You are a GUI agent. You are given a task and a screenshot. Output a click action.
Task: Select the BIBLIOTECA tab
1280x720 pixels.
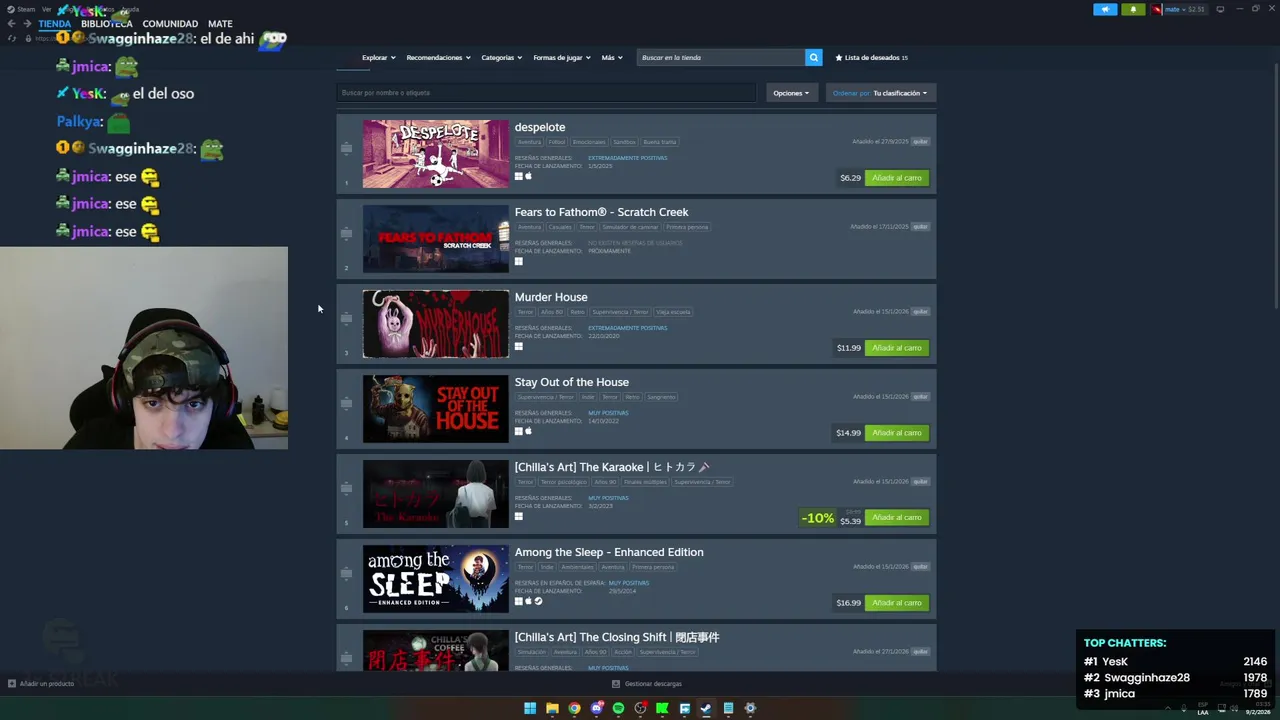coord(107,24)
